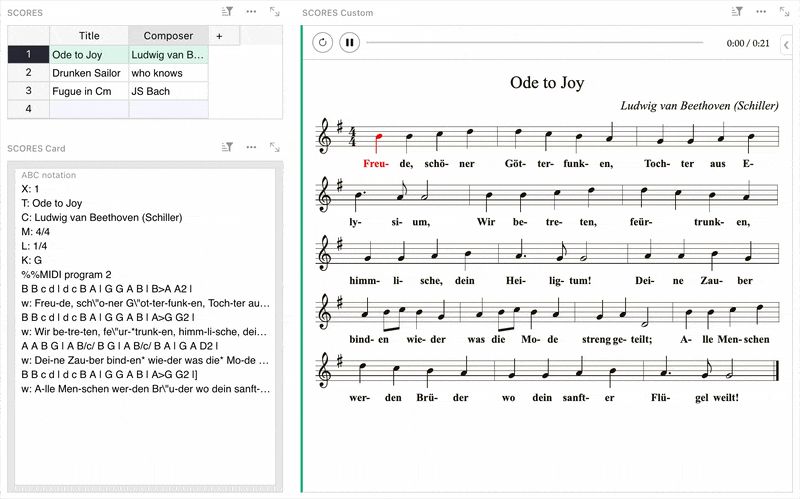Click the empty Title cell in row 4
This screenshot has width=800, height=499.
click(x=89, y=109)
